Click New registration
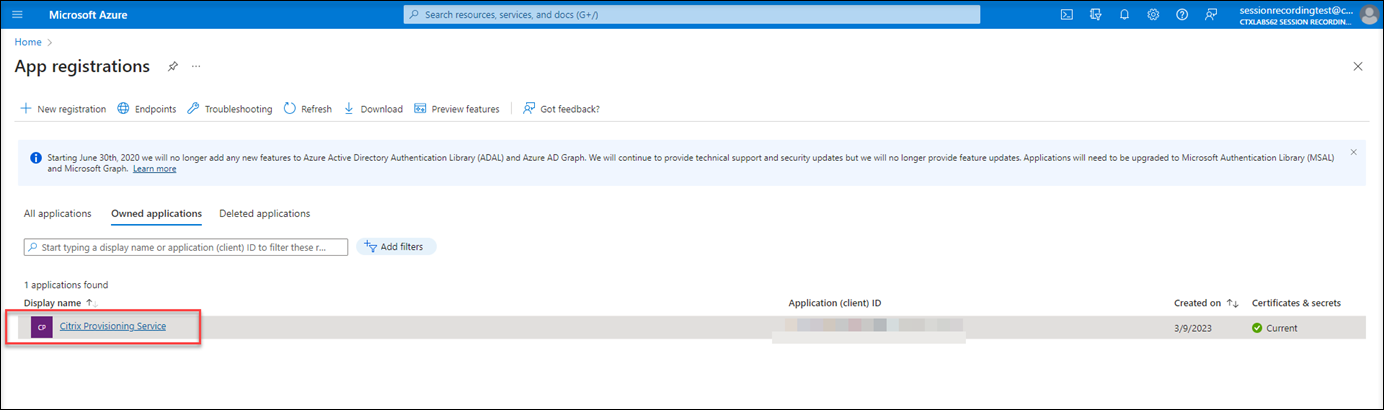 63,109
